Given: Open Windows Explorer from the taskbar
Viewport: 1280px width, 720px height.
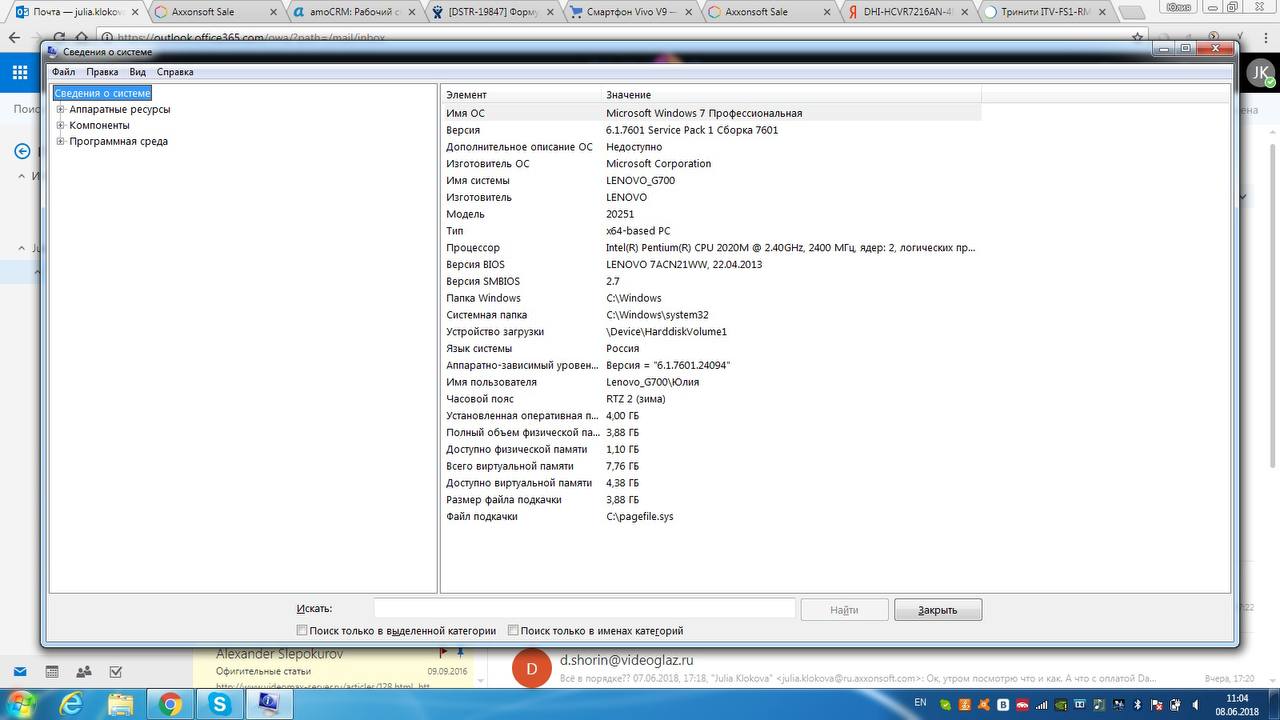Looking at the screenshot, I should coord(120,704).
